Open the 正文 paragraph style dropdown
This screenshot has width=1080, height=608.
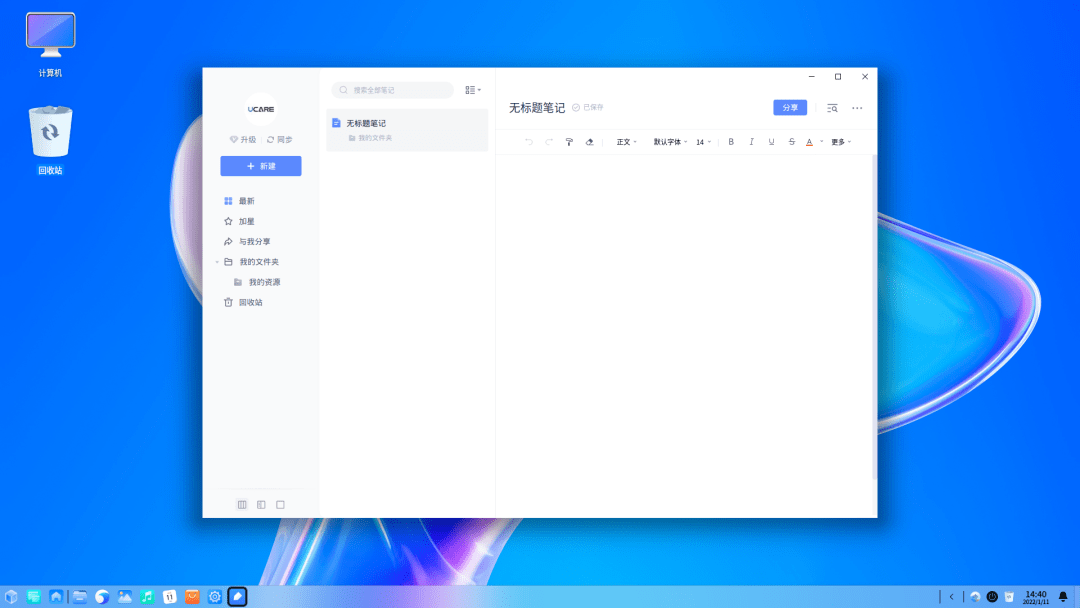point(624,142)
